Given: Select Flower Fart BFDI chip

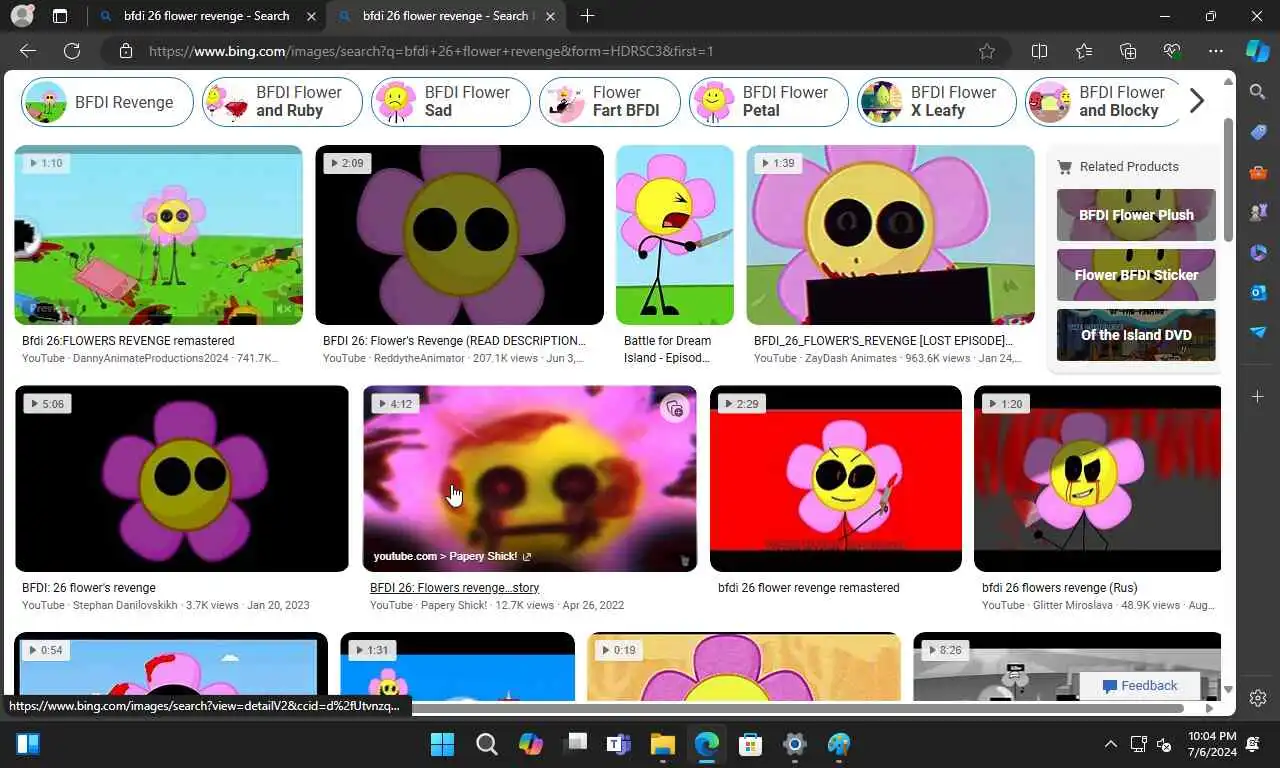Looking at the screenshot, I should (610, 102).
